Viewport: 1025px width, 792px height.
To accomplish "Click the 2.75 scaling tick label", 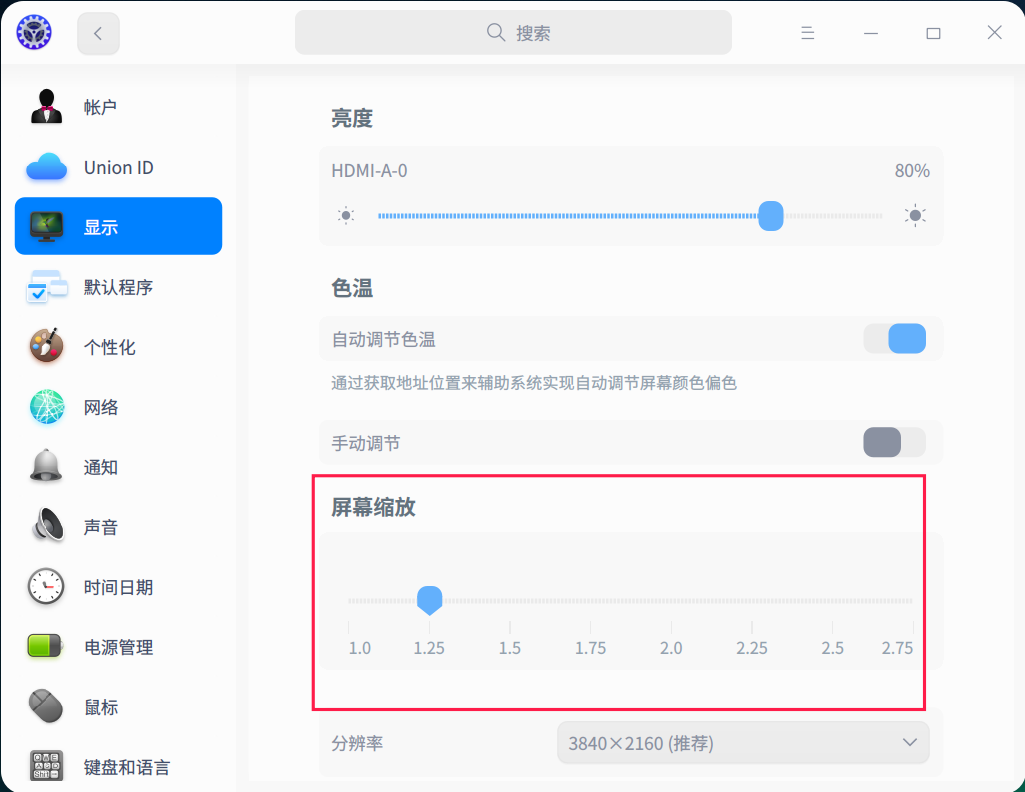I will (x=897, y=648).
